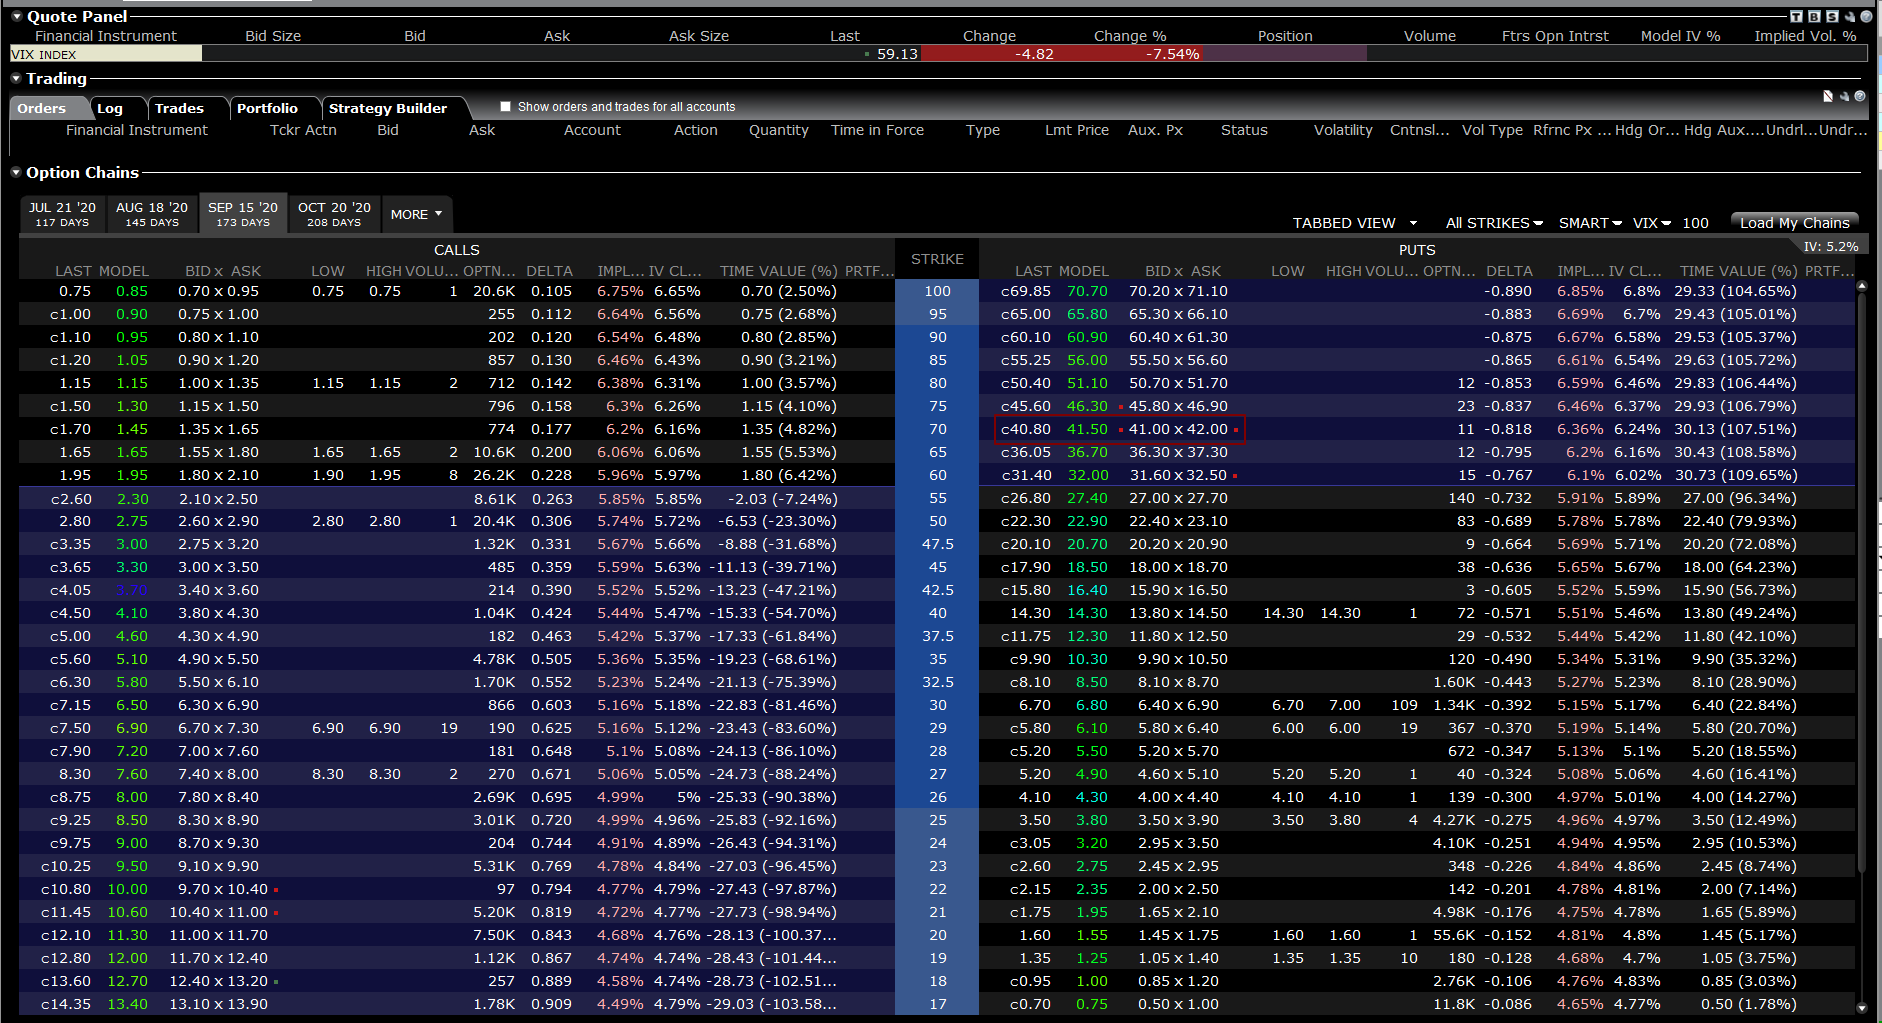The height and width of the screenshot is (1023, 1882).
Task: Collapse the Quote Panel section
Action: point(14,16)
